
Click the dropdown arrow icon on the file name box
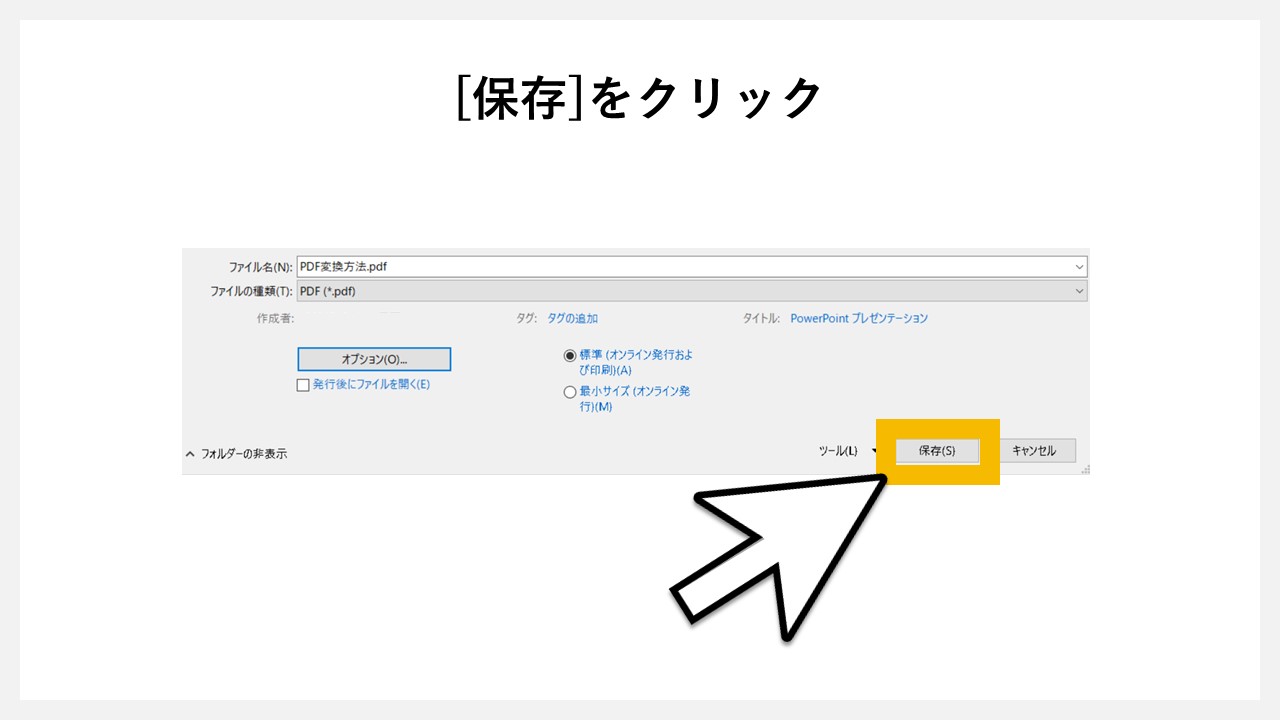1080,266
